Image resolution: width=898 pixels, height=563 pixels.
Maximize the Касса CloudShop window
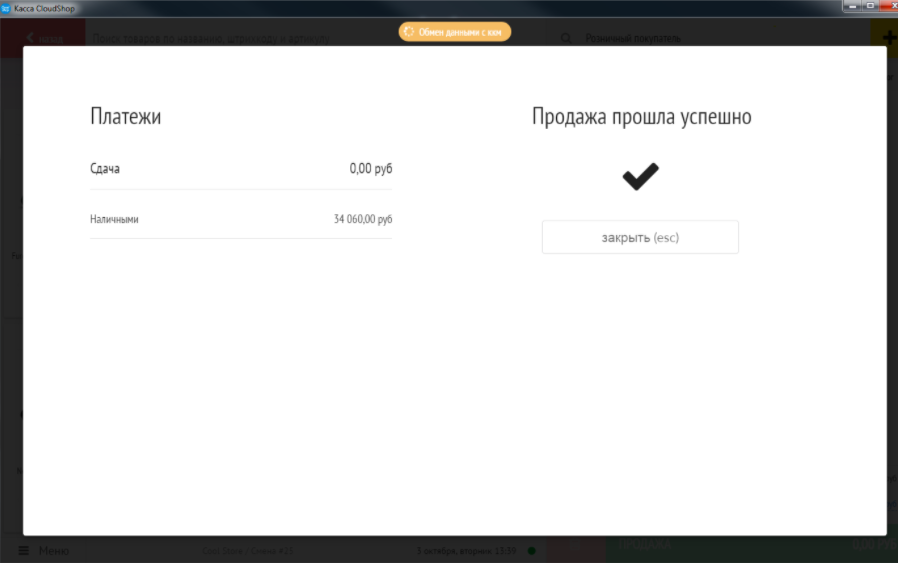click(871, 6)
